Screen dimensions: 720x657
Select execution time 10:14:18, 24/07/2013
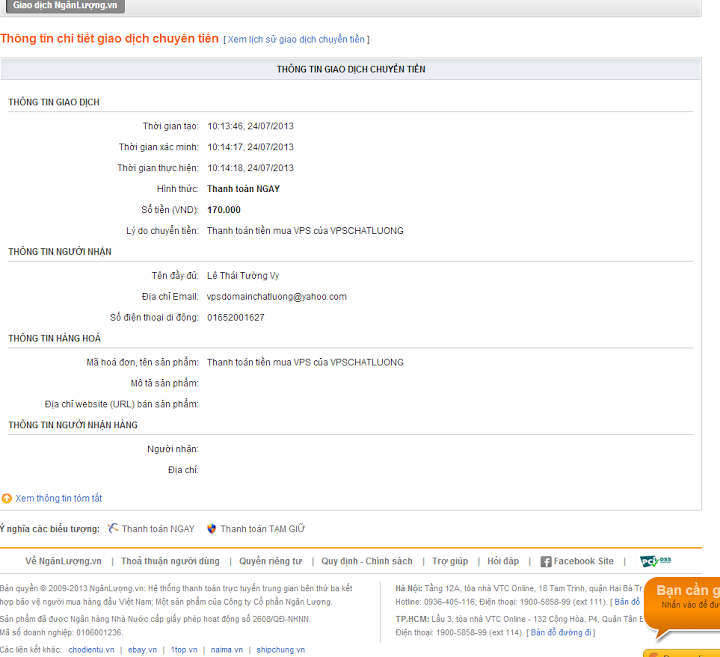(x=250, y=168)
